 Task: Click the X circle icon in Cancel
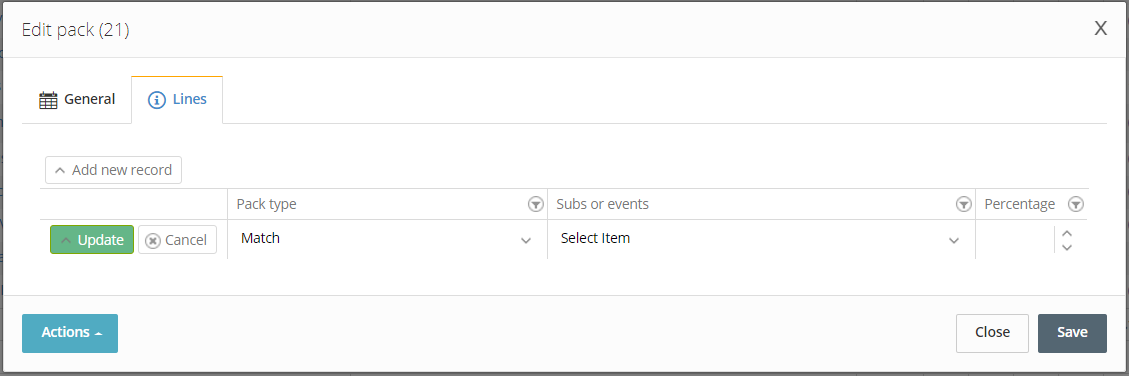click(x=152, y=241)
